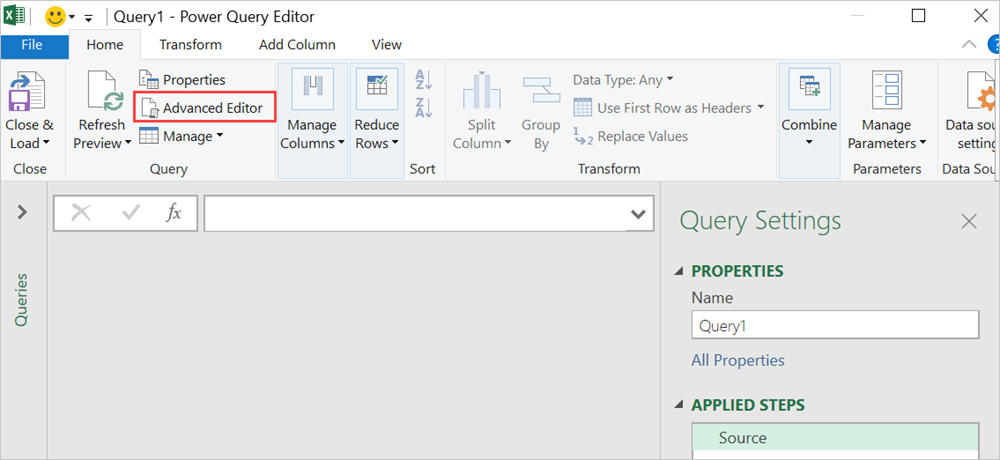1000x460 pixels.
Task: Click the Close & Load icon
Action: 29,94
